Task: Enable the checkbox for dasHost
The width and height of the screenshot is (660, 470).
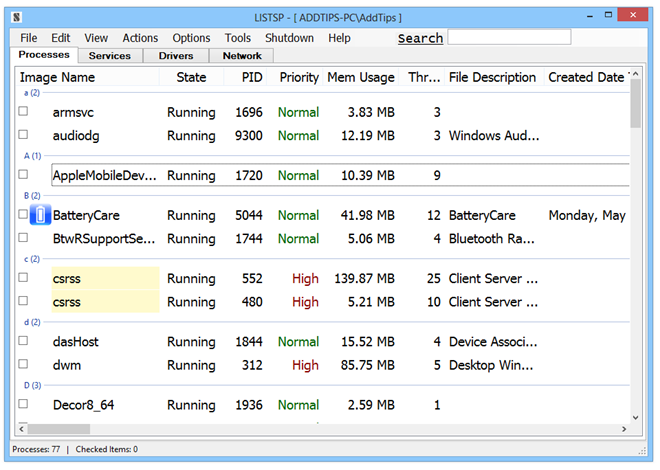Action: pos(23,342)
